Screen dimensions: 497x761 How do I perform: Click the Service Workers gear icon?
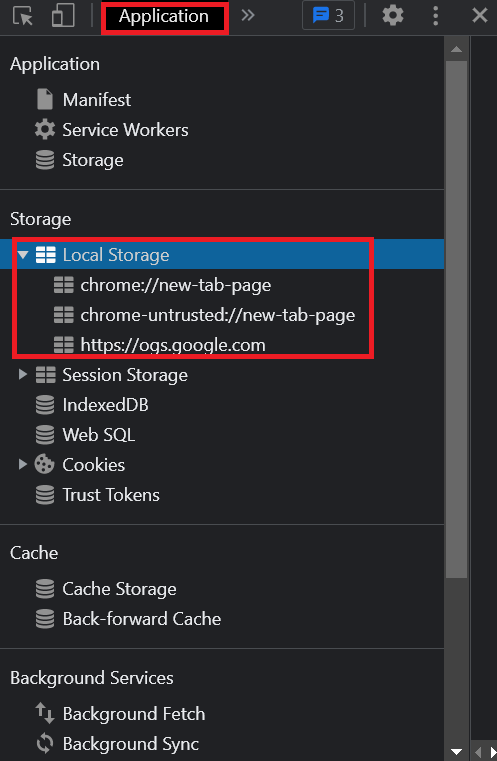pyautogui.click(x=45, y=130)
